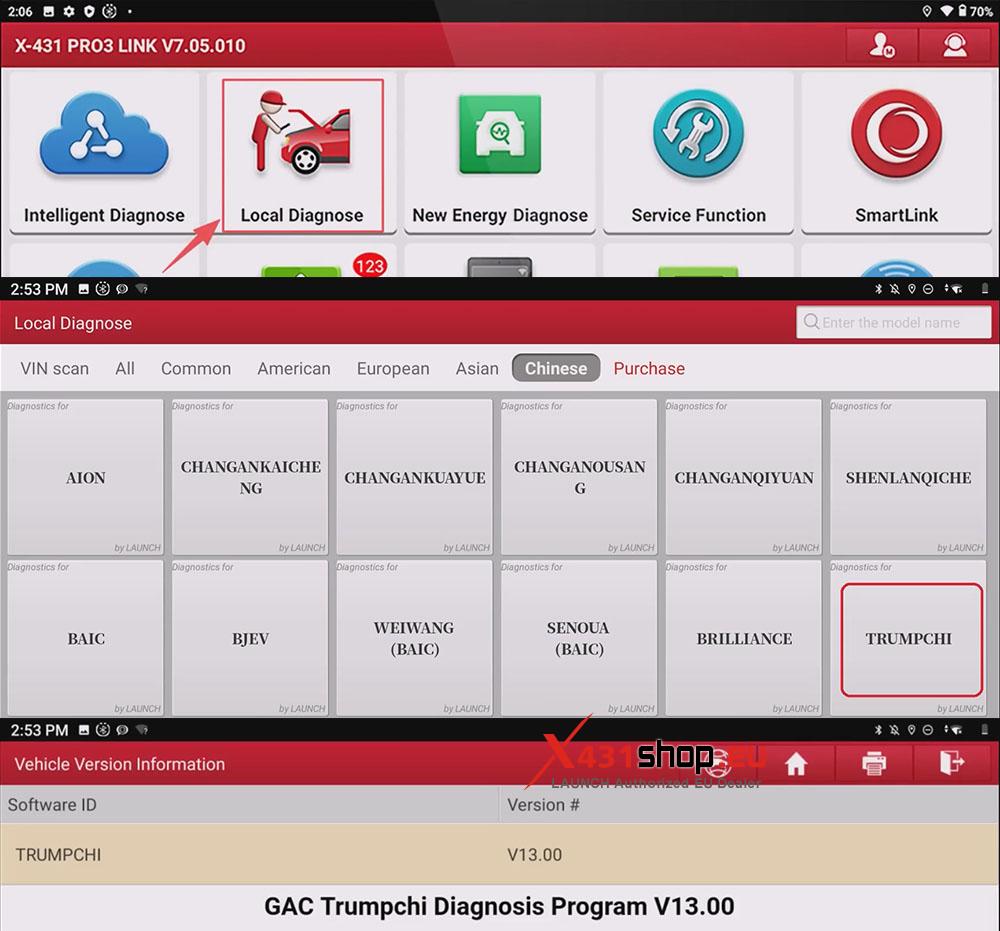Click X-431 PRO3 LINK V7.05.010 title
1000x931 pixels.
point(130,46)
